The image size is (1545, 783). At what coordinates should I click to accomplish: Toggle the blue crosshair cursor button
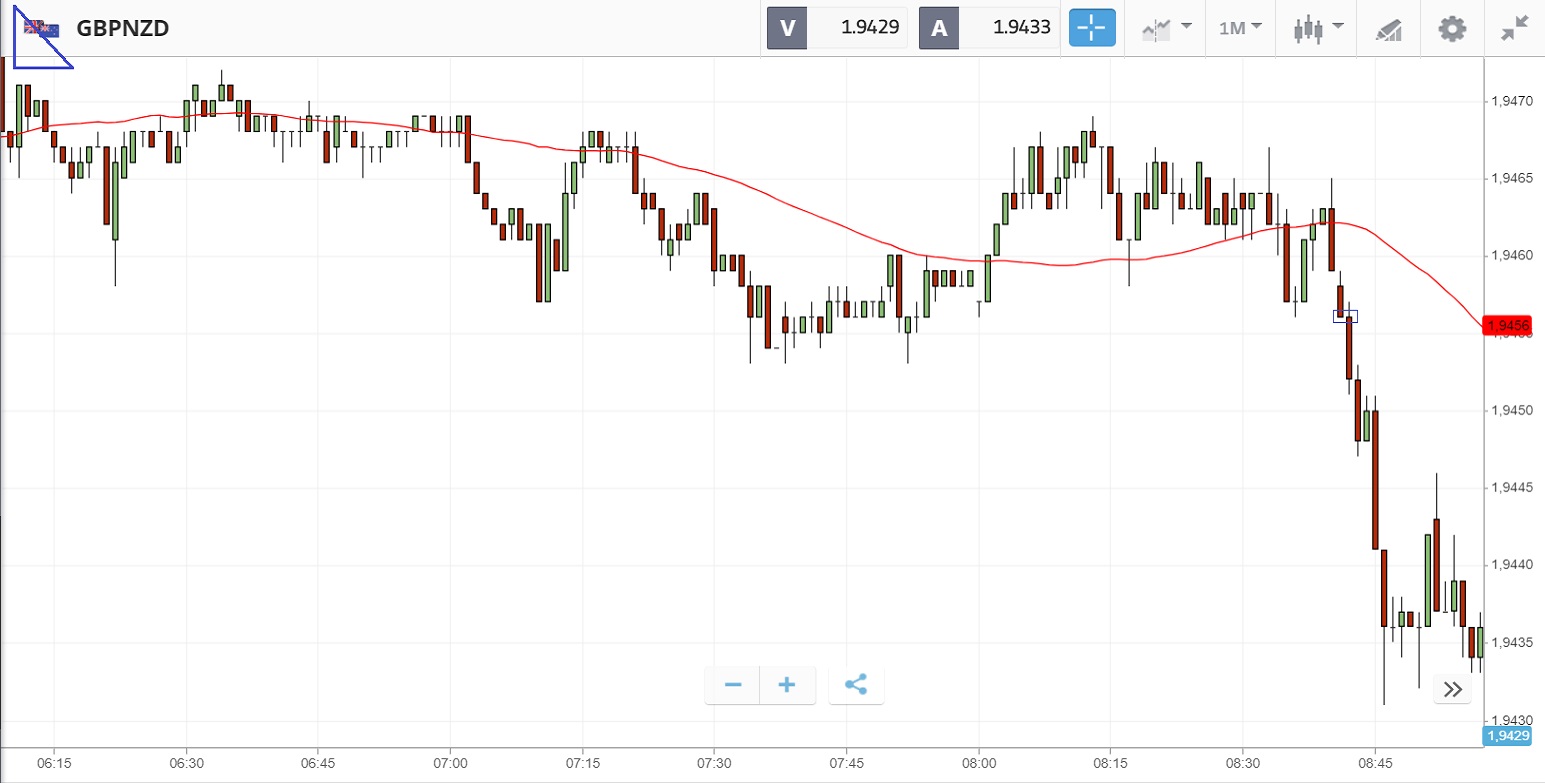[1092, 28]
